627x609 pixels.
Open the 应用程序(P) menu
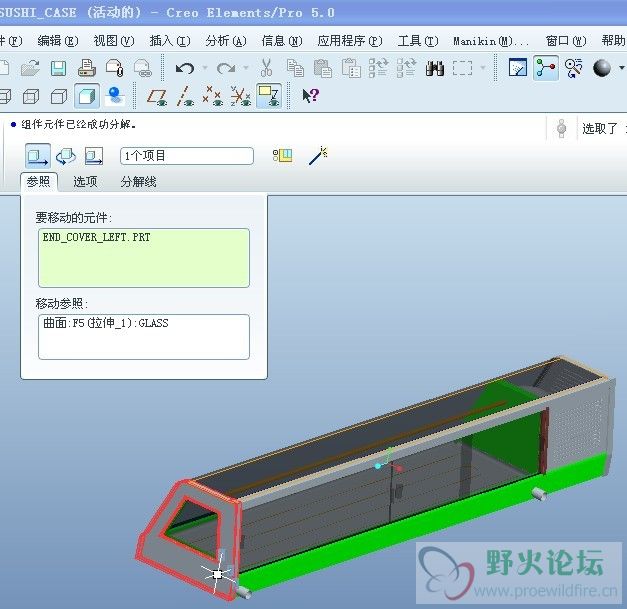(350, 40)
